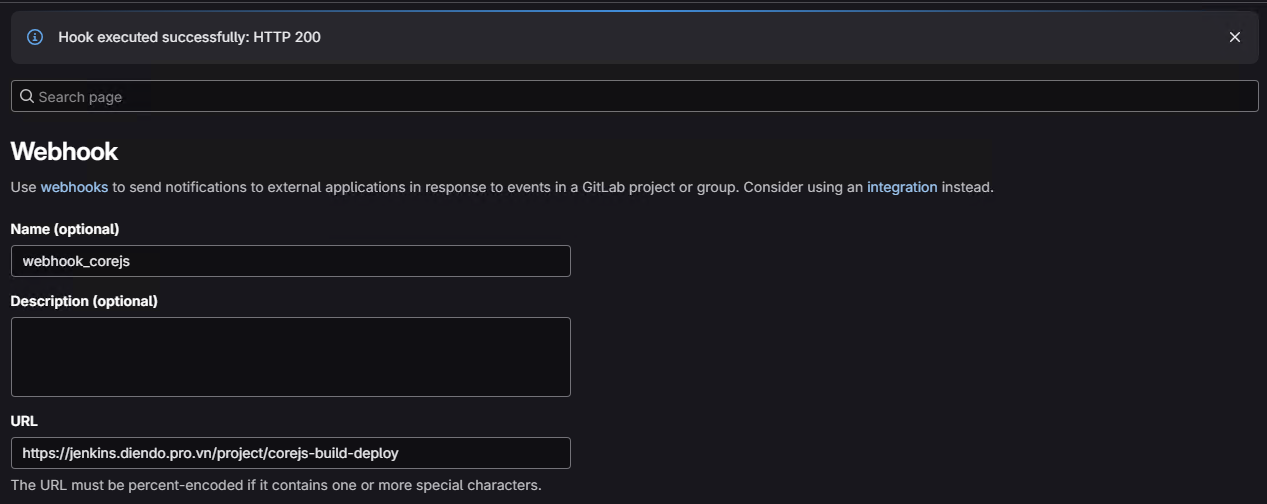
Task: Click the info icon in the alert banner
Action: [x=35, y=37]
